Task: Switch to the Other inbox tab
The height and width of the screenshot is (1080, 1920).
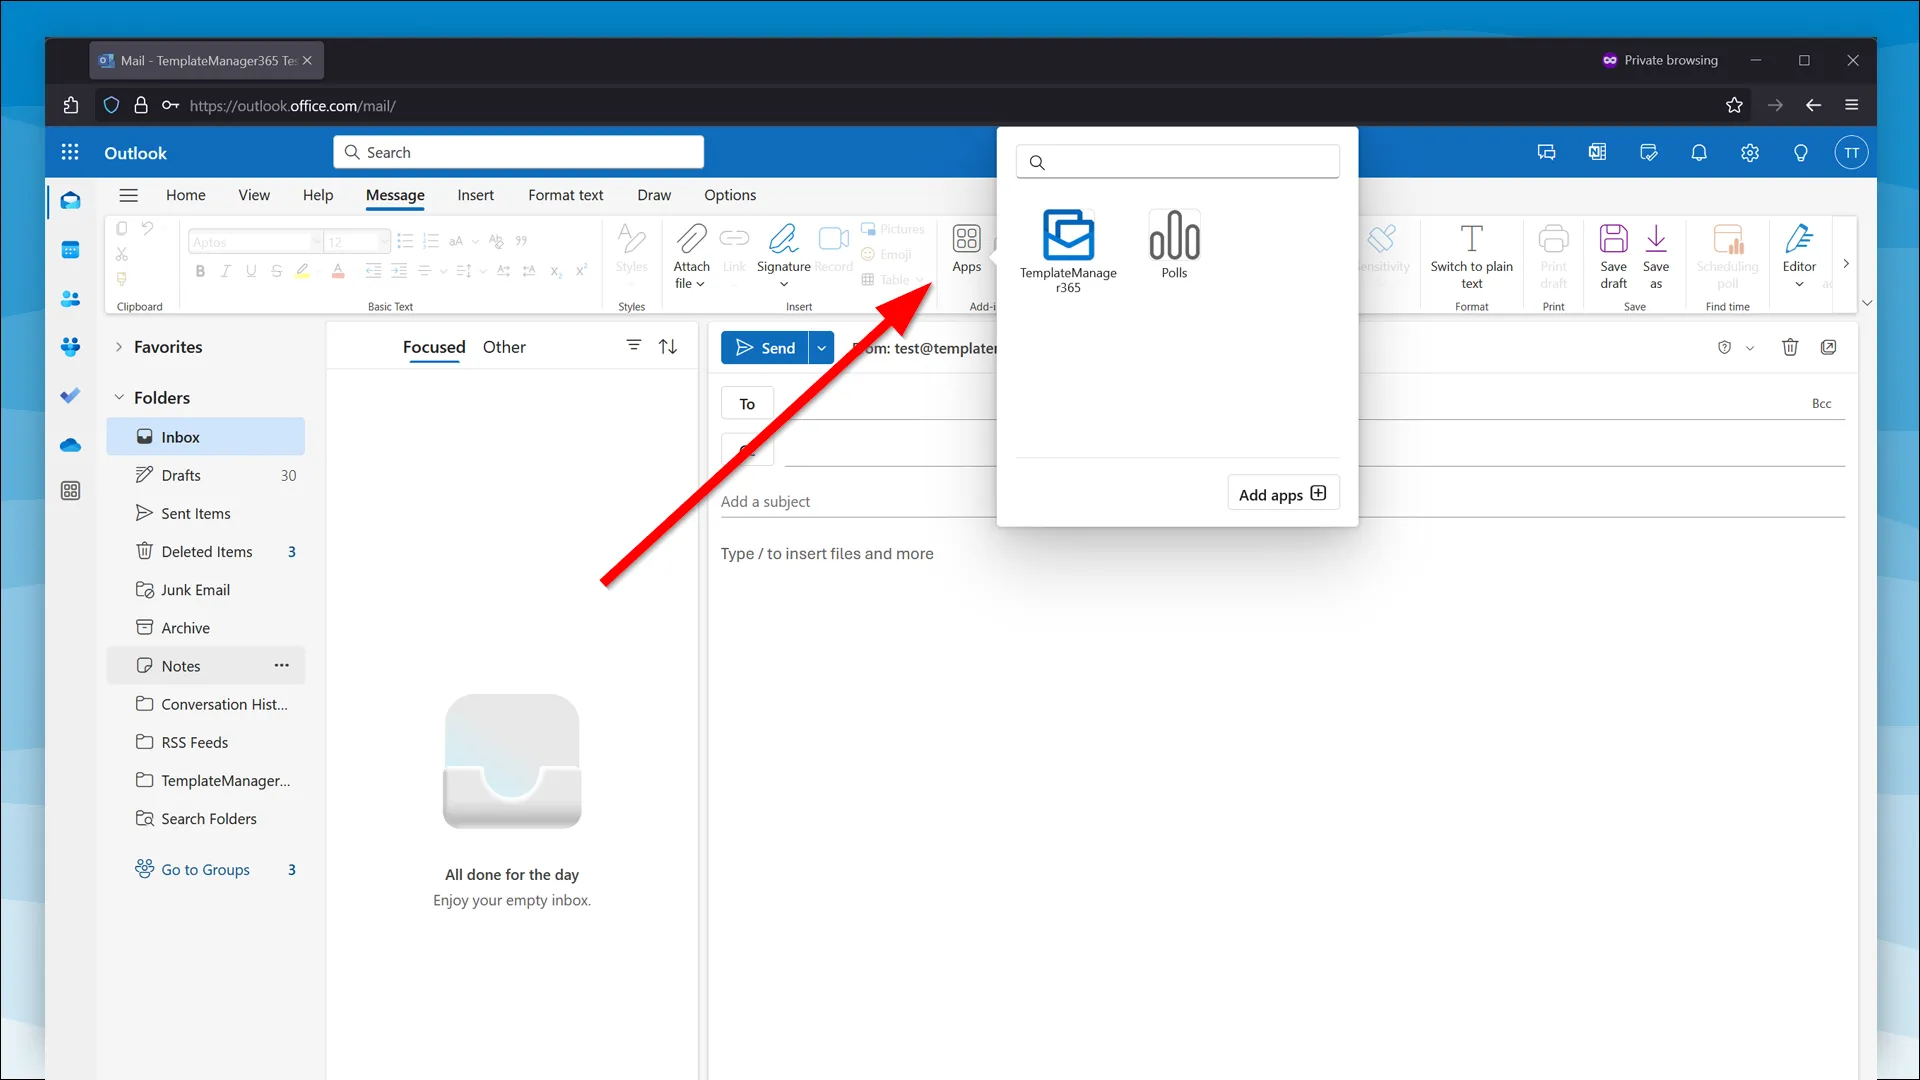Action: pos(504,347)
